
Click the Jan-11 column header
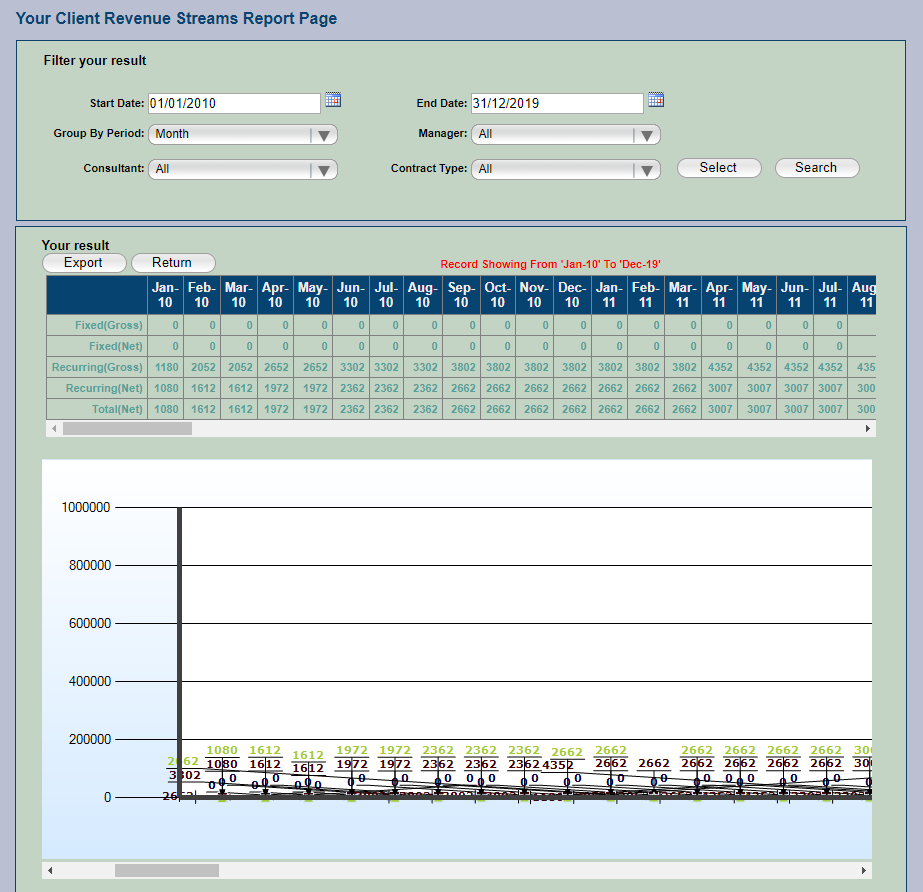pos(609,295)
